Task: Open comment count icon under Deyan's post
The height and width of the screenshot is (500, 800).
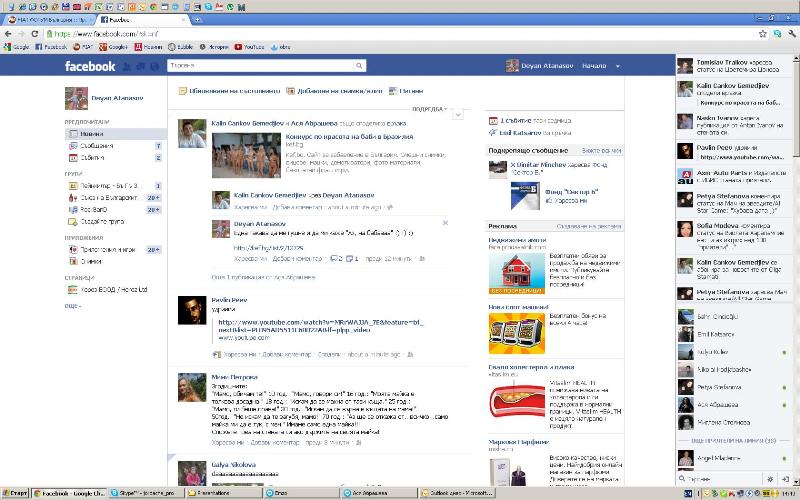Action: click(336, 259)
